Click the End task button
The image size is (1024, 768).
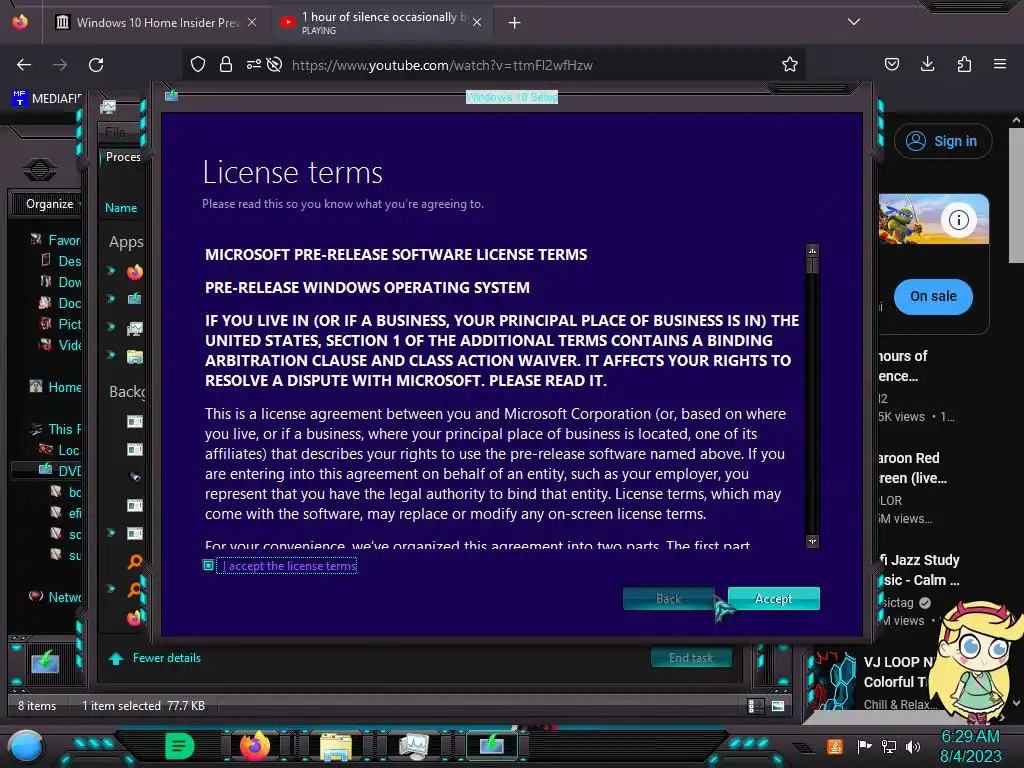(x=691, y=658)
